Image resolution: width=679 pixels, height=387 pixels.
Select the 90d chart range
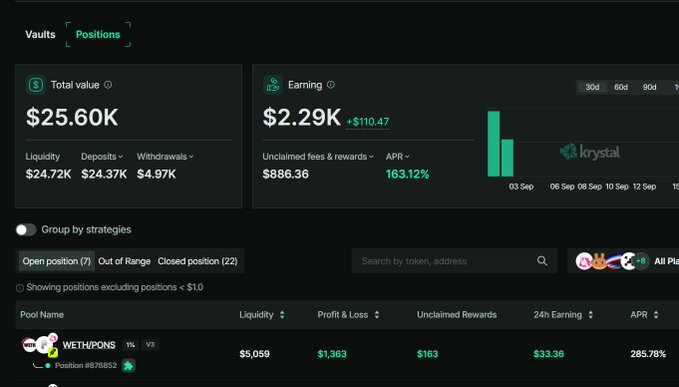coord(649,87)
